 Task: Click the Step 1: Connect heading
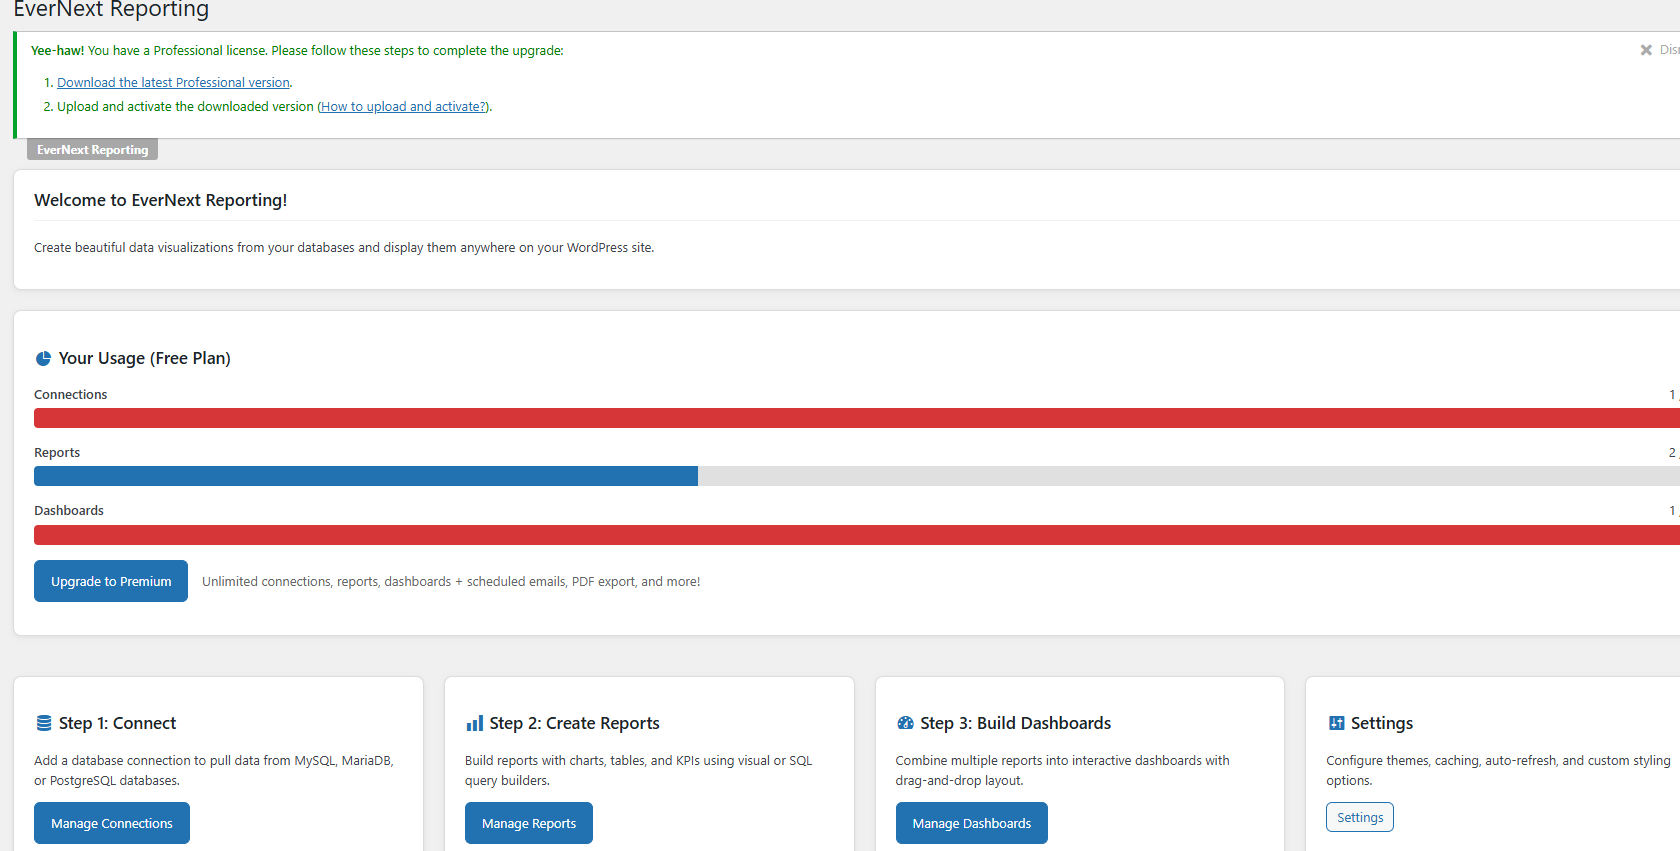[117, 723]
